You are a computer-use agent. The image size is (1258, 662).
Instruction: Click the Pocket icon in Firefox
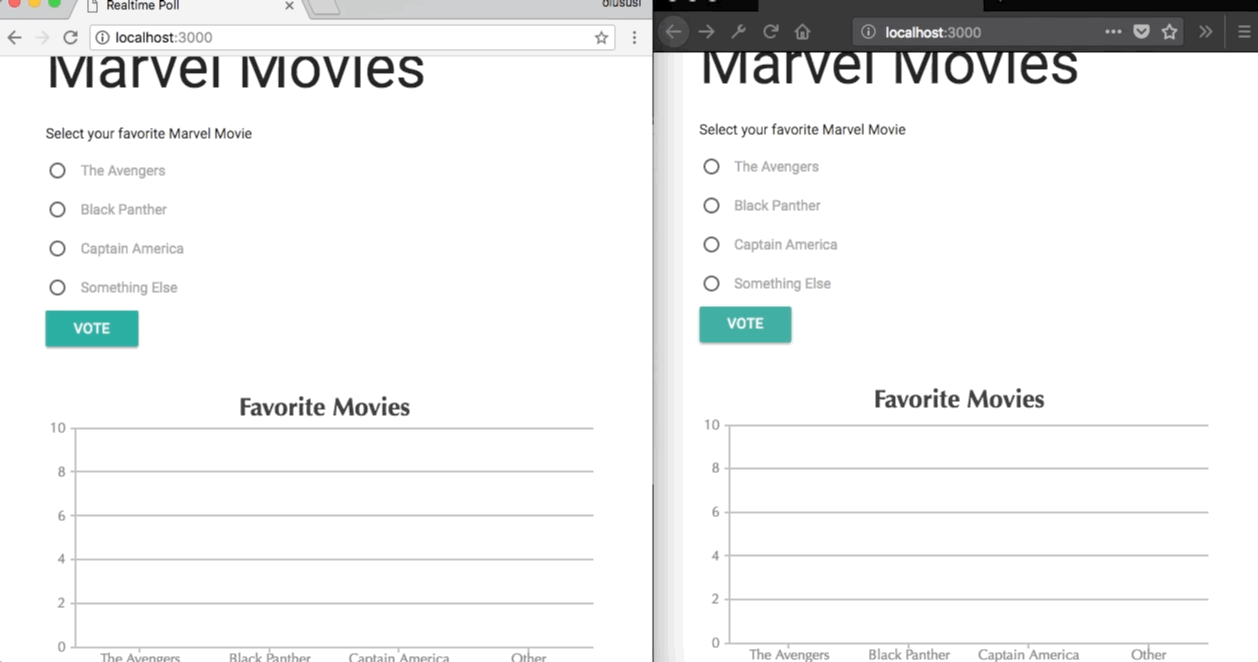1141,32
